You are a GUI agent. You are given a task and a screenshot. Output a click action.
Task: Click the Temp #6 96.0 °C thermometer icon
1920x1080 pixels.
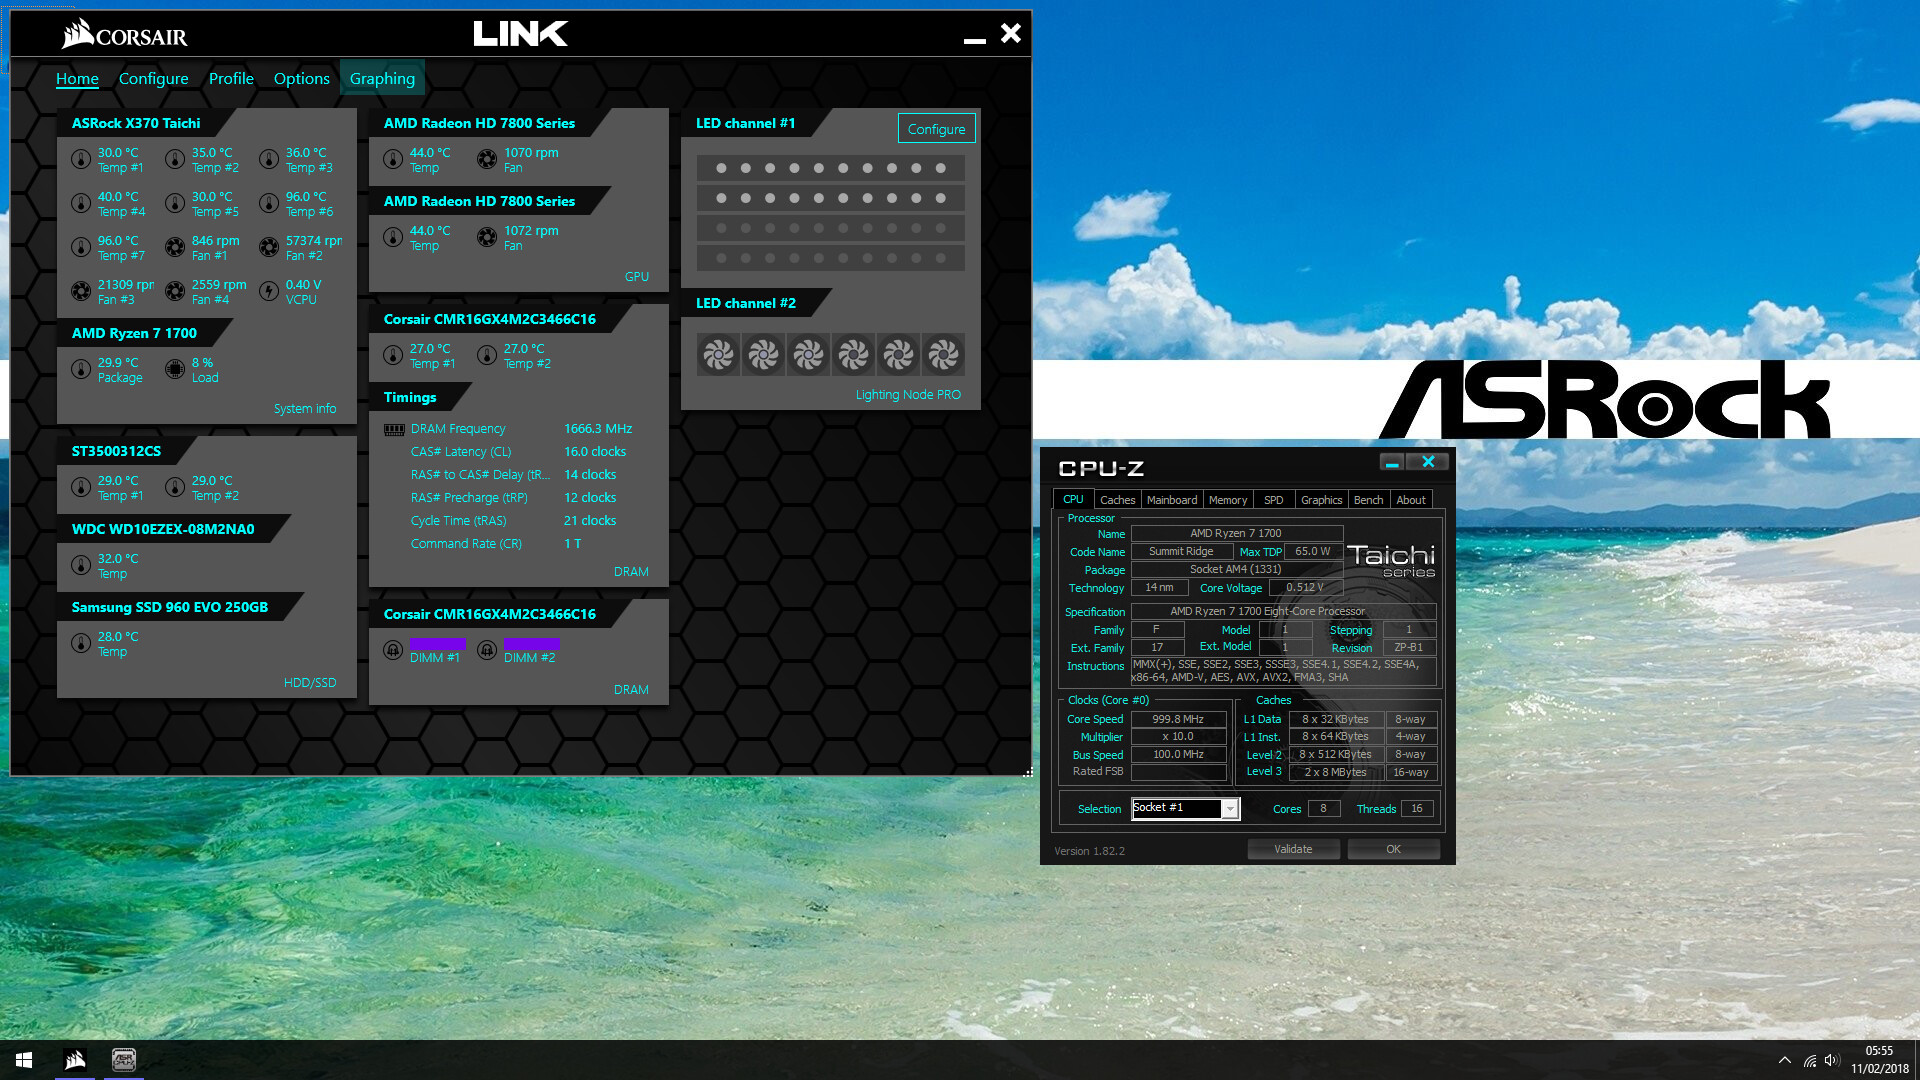point(269,203)
